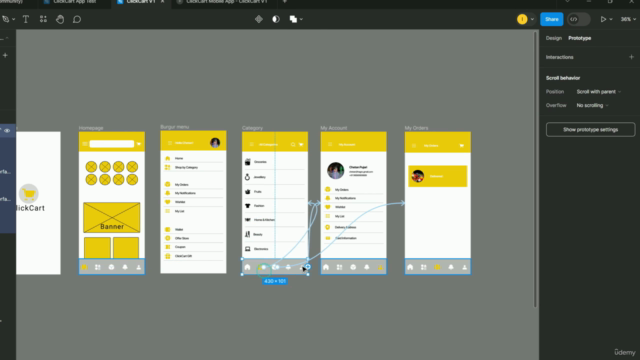Add an interaction with the plus icon

pyautogui.click(x=631, y=57)
